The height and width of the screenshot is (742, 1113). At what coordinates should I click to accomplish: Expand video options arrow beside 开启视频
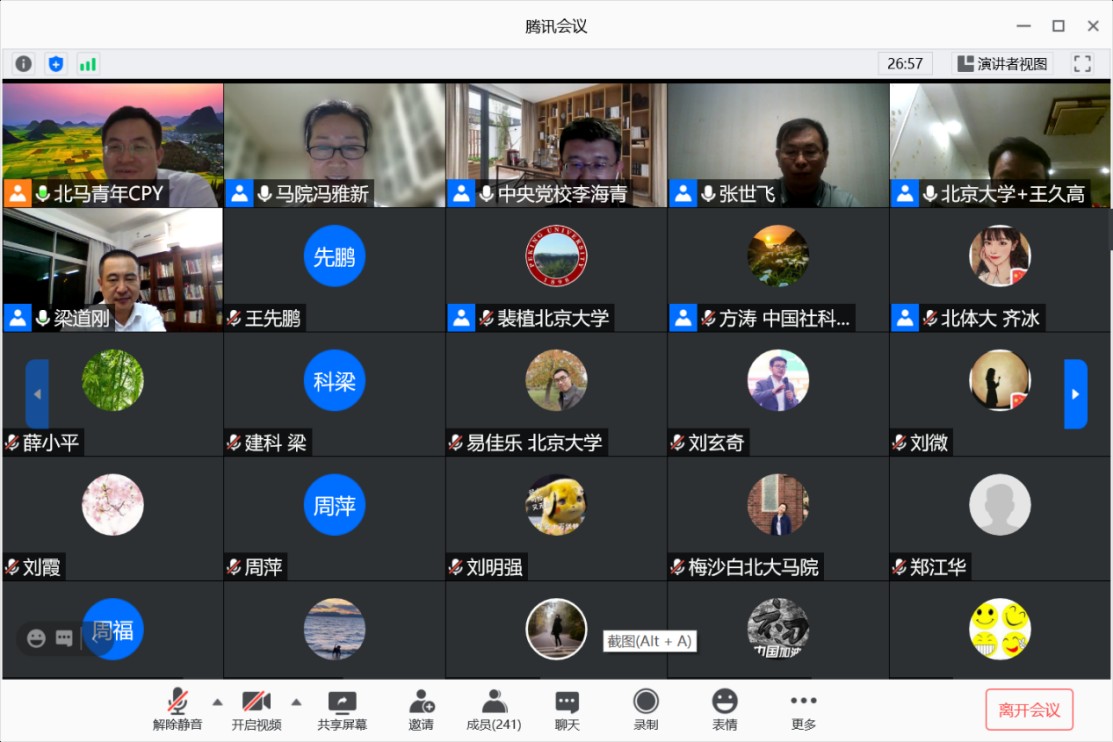pyautogui.click(x=296, y=701)
